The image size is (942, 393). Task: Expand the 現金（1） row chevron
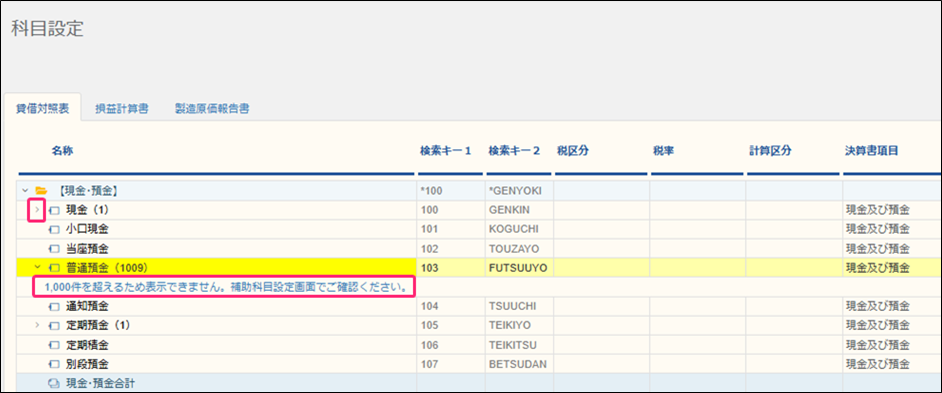pos(37,210)
